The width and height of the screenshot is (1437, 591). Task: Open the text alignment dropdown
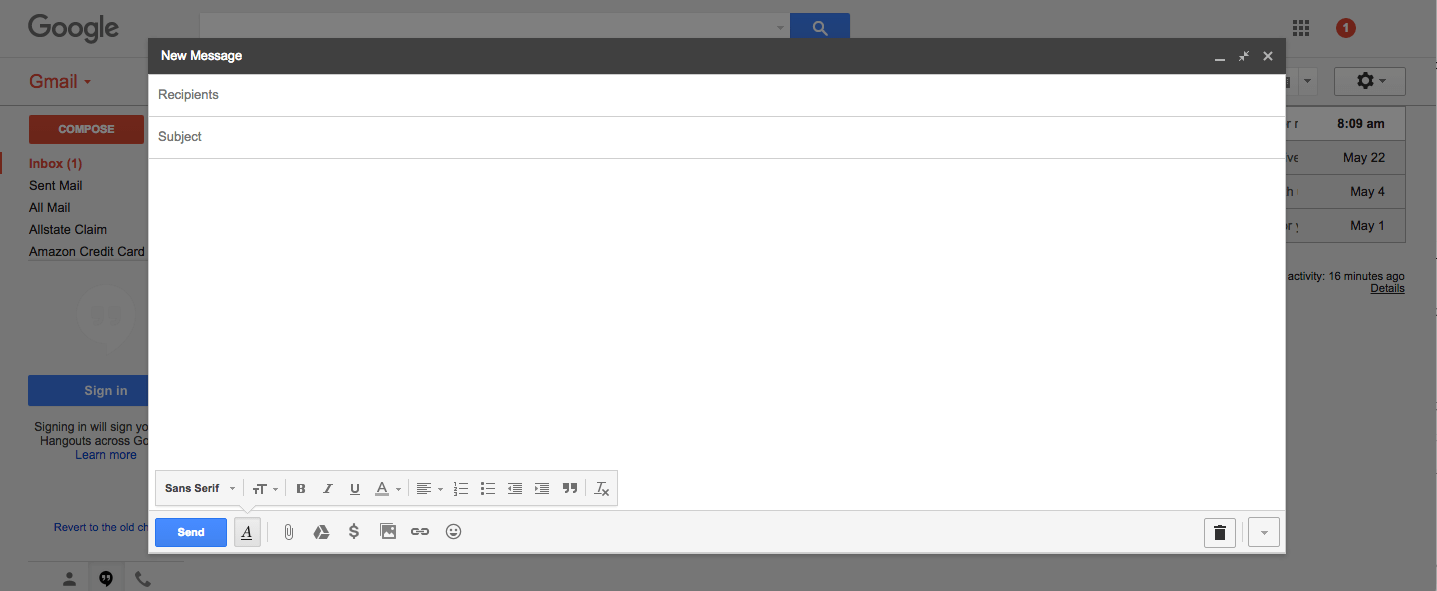tap(429, 489)
